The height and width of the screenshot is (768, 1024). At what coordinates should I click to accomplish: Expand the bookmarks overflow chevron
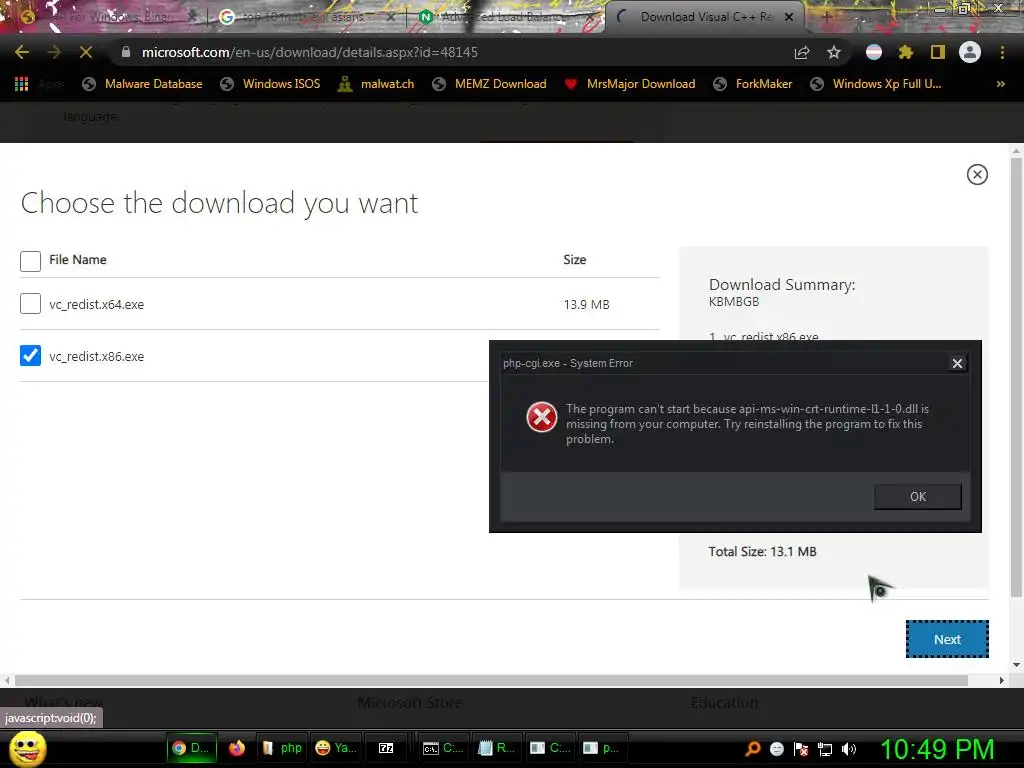(1000, 84)
